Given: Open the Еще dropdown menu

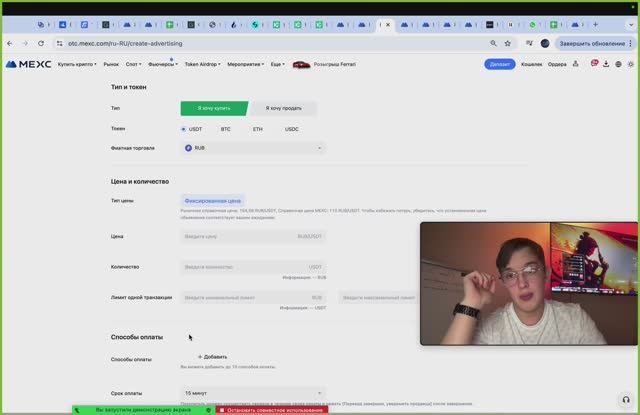Looking at the screenshot, I should click(278, 64).
